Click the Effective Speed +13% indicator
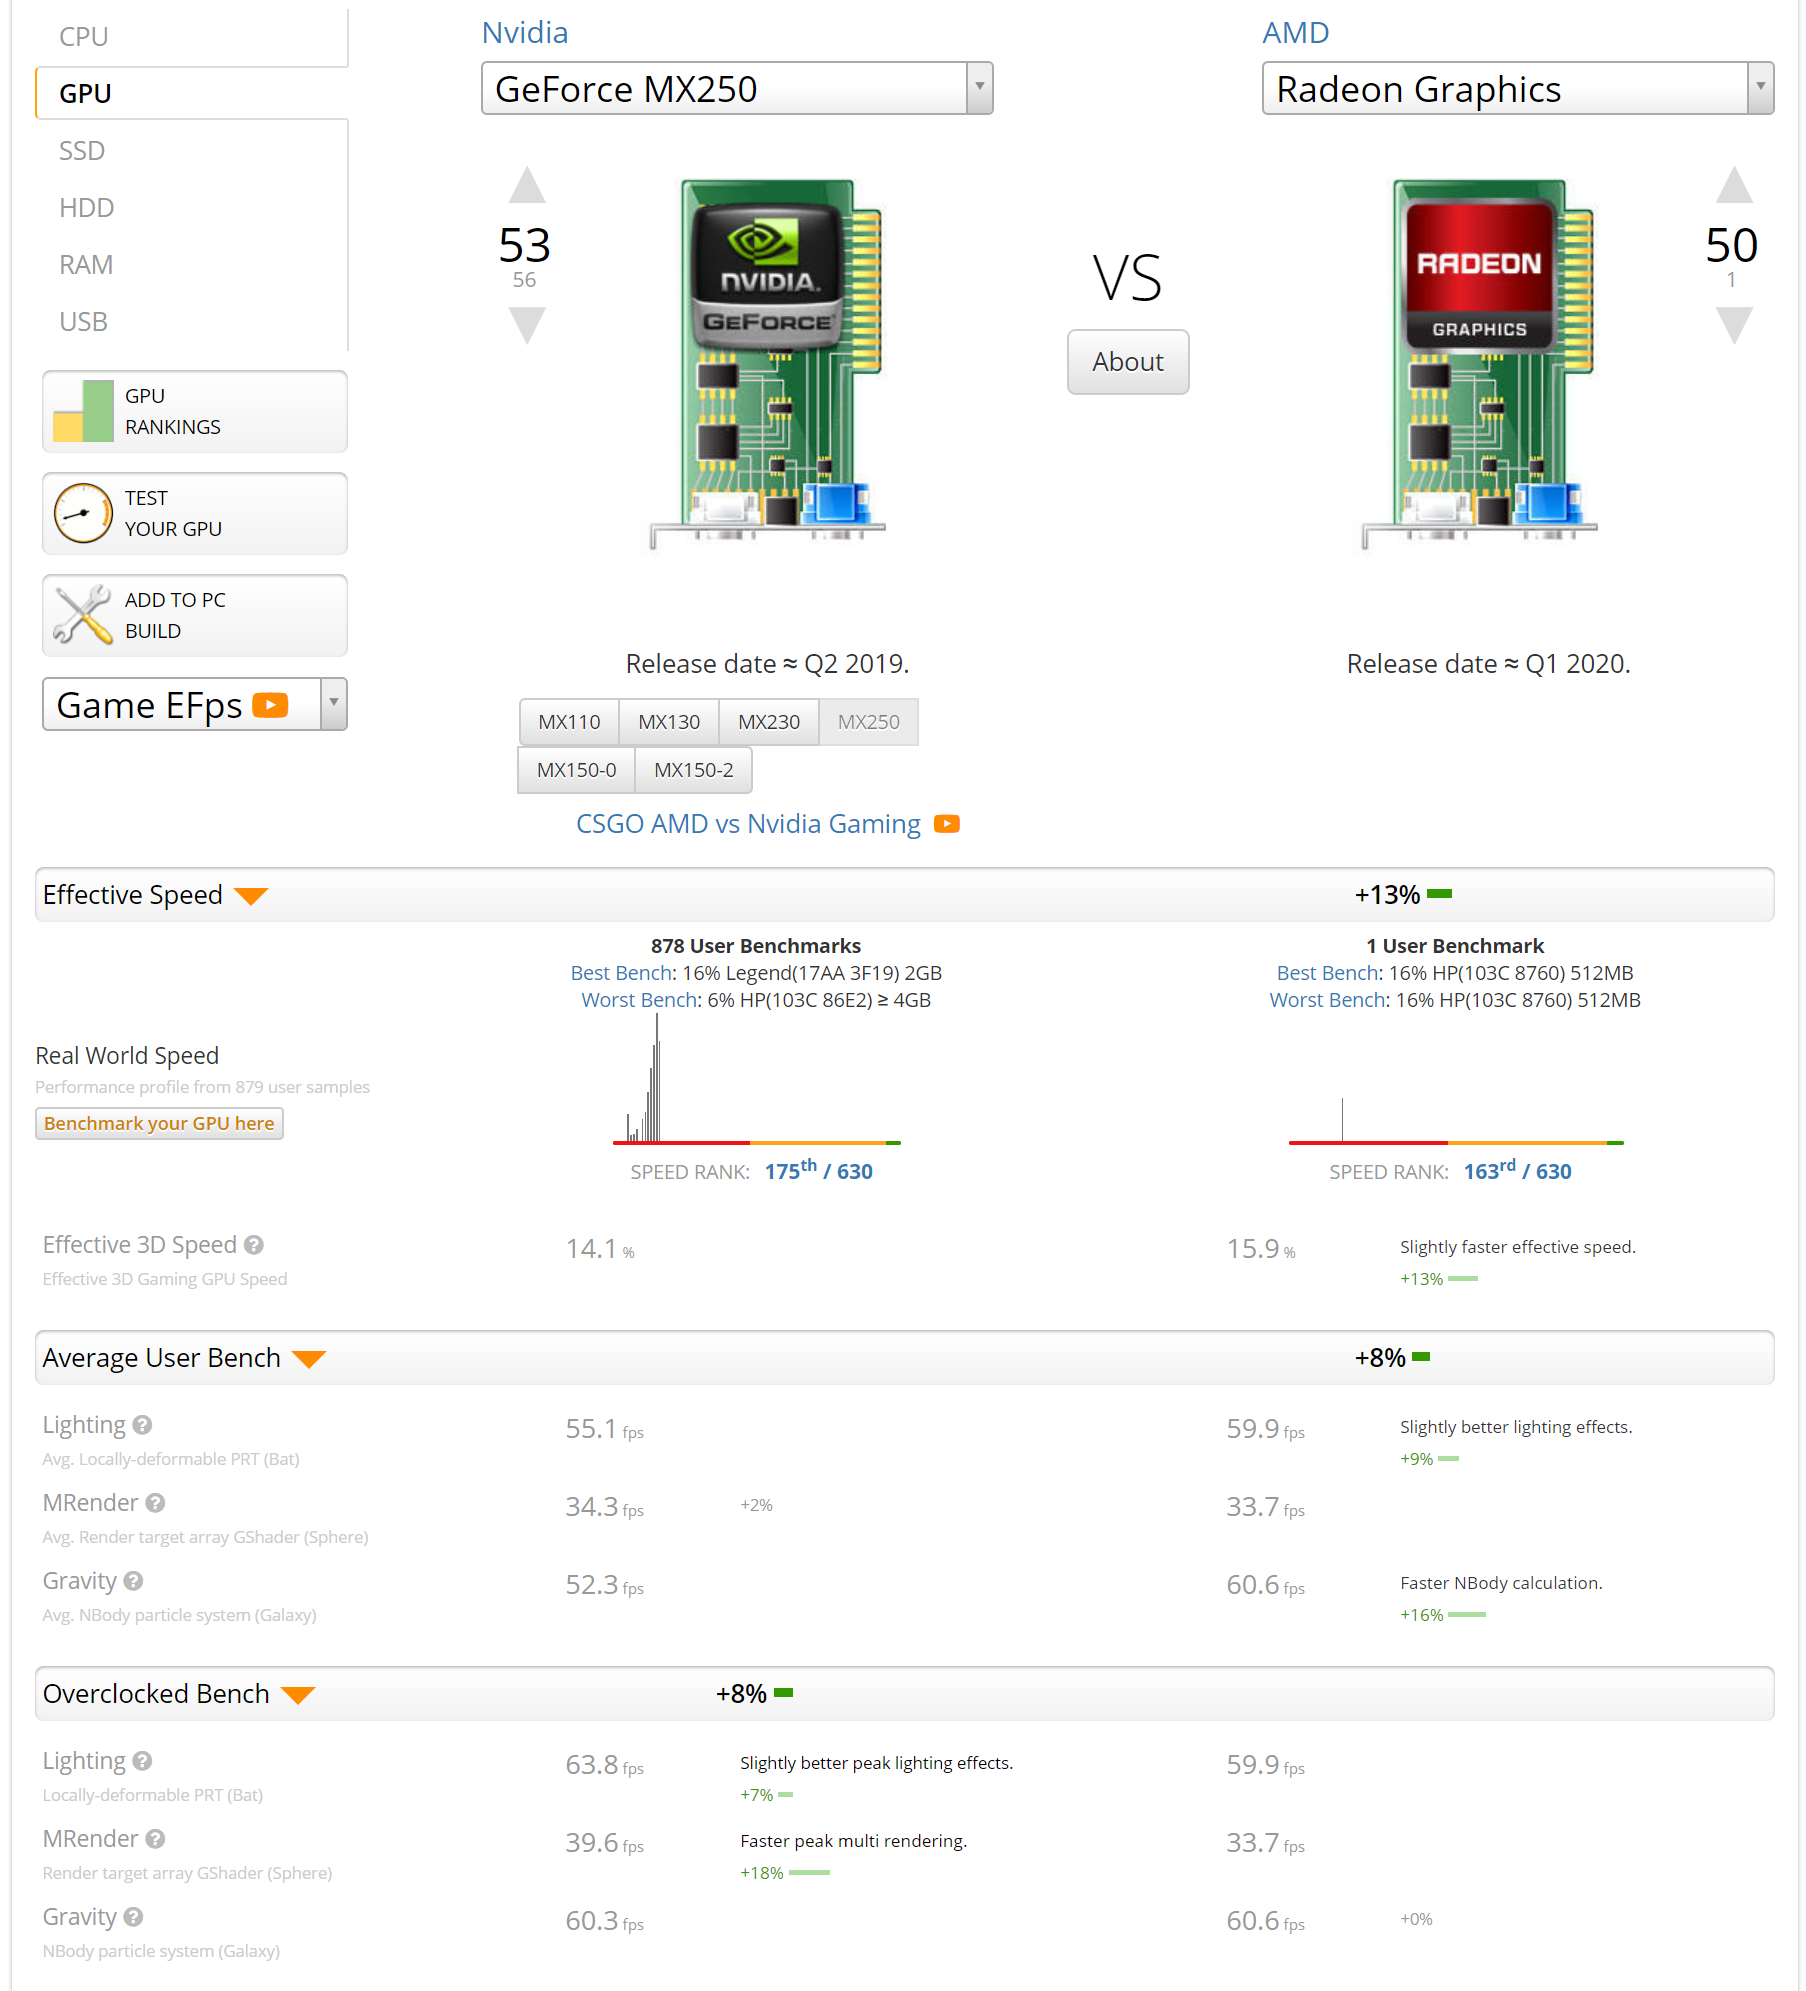 (1403, 895)
